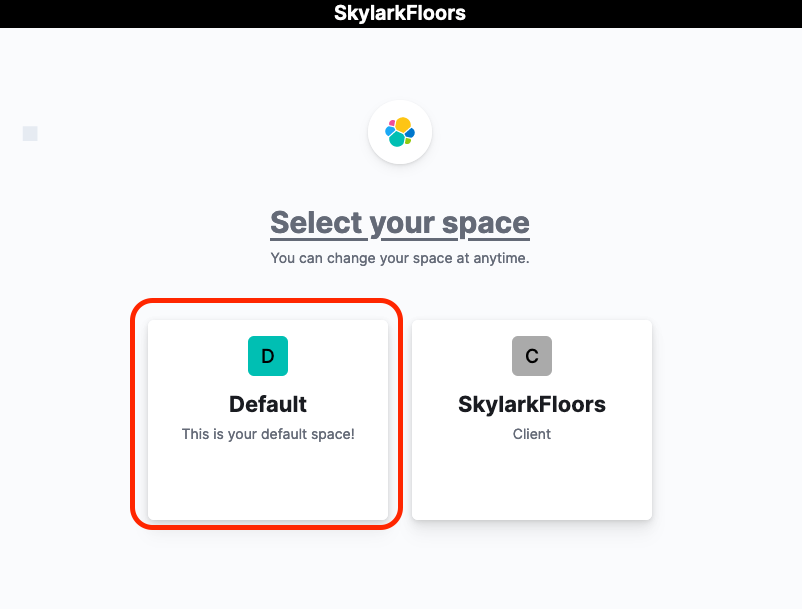Click the gray "C" avatar on the SkylarkFloors card
802x609 pixels.
click(x=531, y=356)
